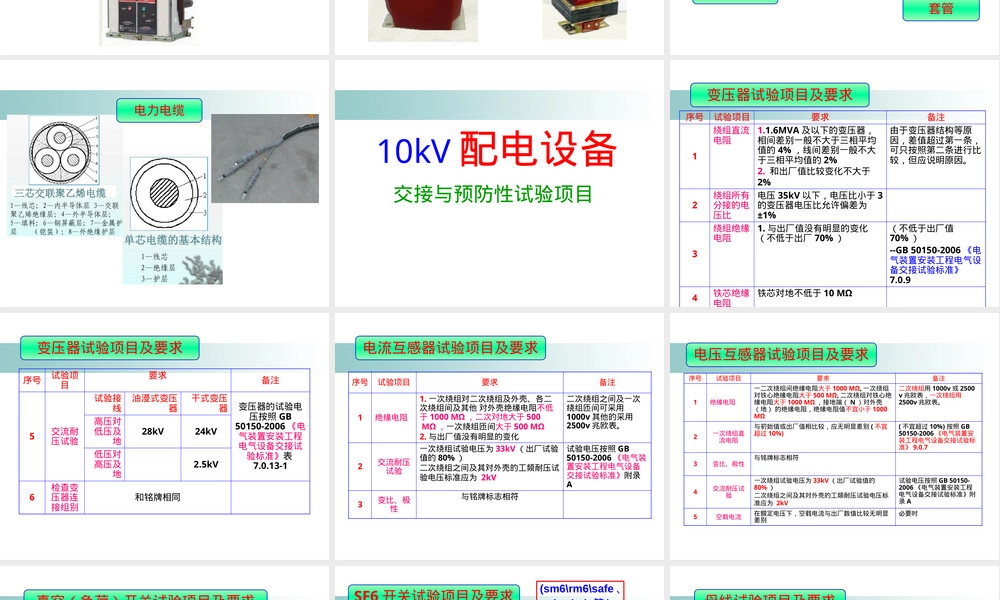Click the 2.5kV table cell
1000x600 pixels.
click(206, 464)
